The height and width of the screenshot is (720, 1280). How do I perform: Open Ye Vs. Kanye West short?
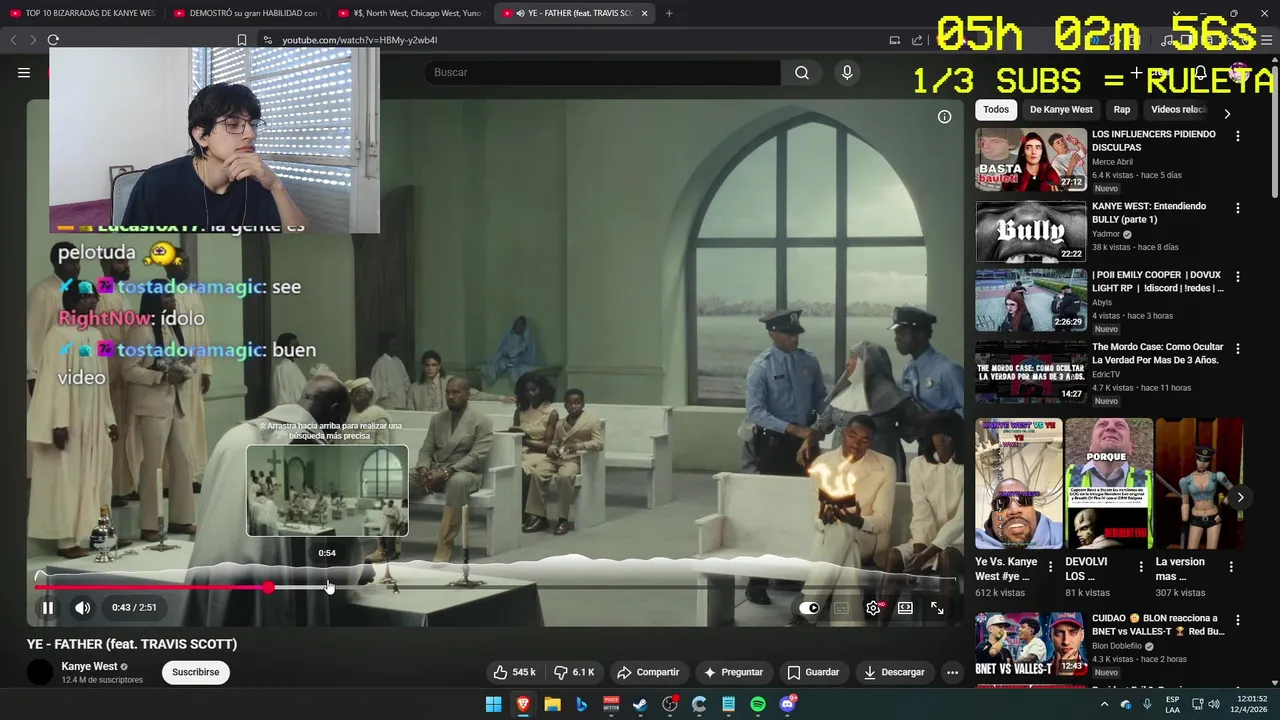pos(1019,483)
